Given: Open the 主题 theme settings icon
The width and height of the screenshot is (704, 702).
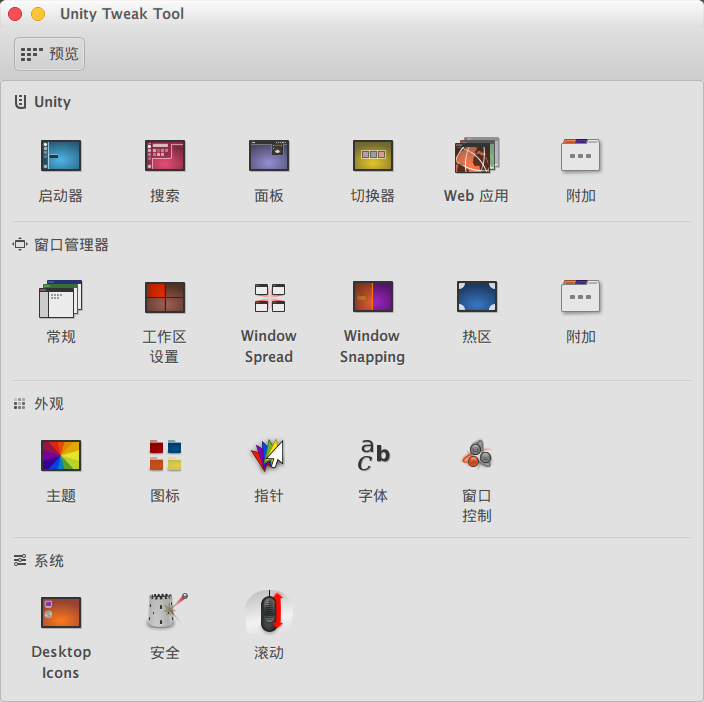Looking at the screenshot, I should (x=61, y=455).
